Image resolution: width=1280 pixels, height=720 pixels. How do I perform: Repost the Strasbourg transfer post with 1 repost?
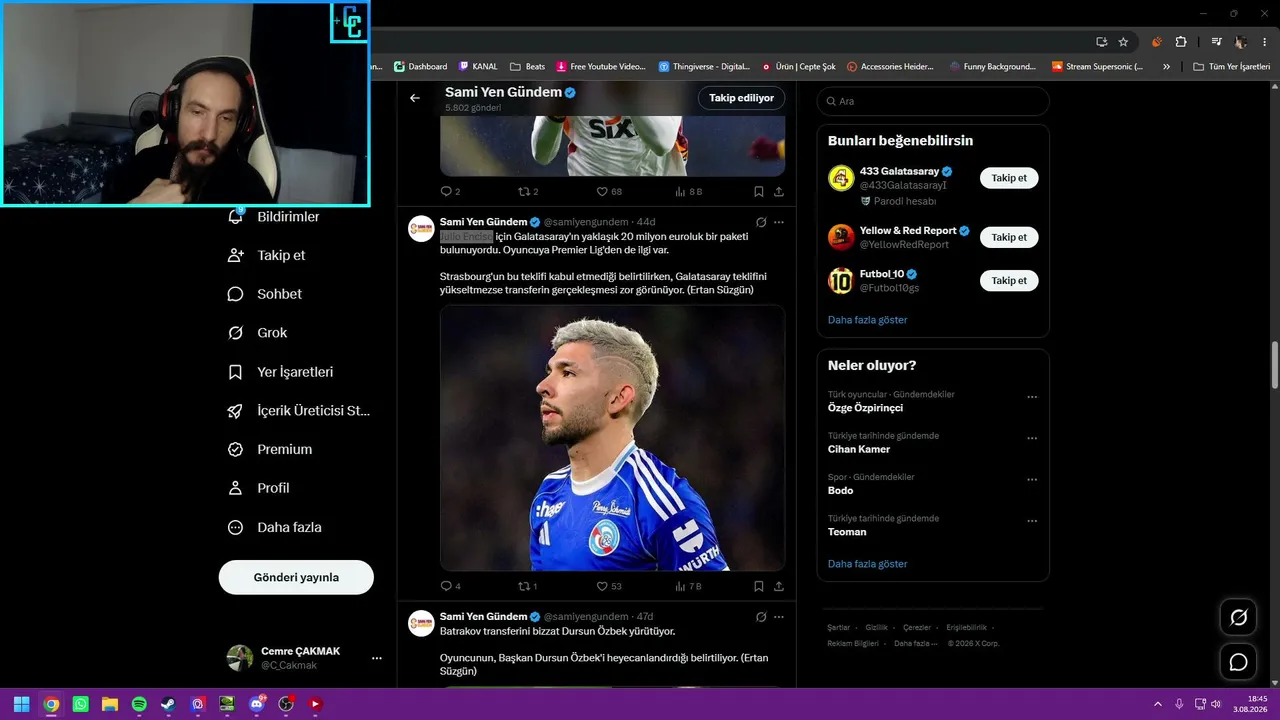[x=527, y=586]
